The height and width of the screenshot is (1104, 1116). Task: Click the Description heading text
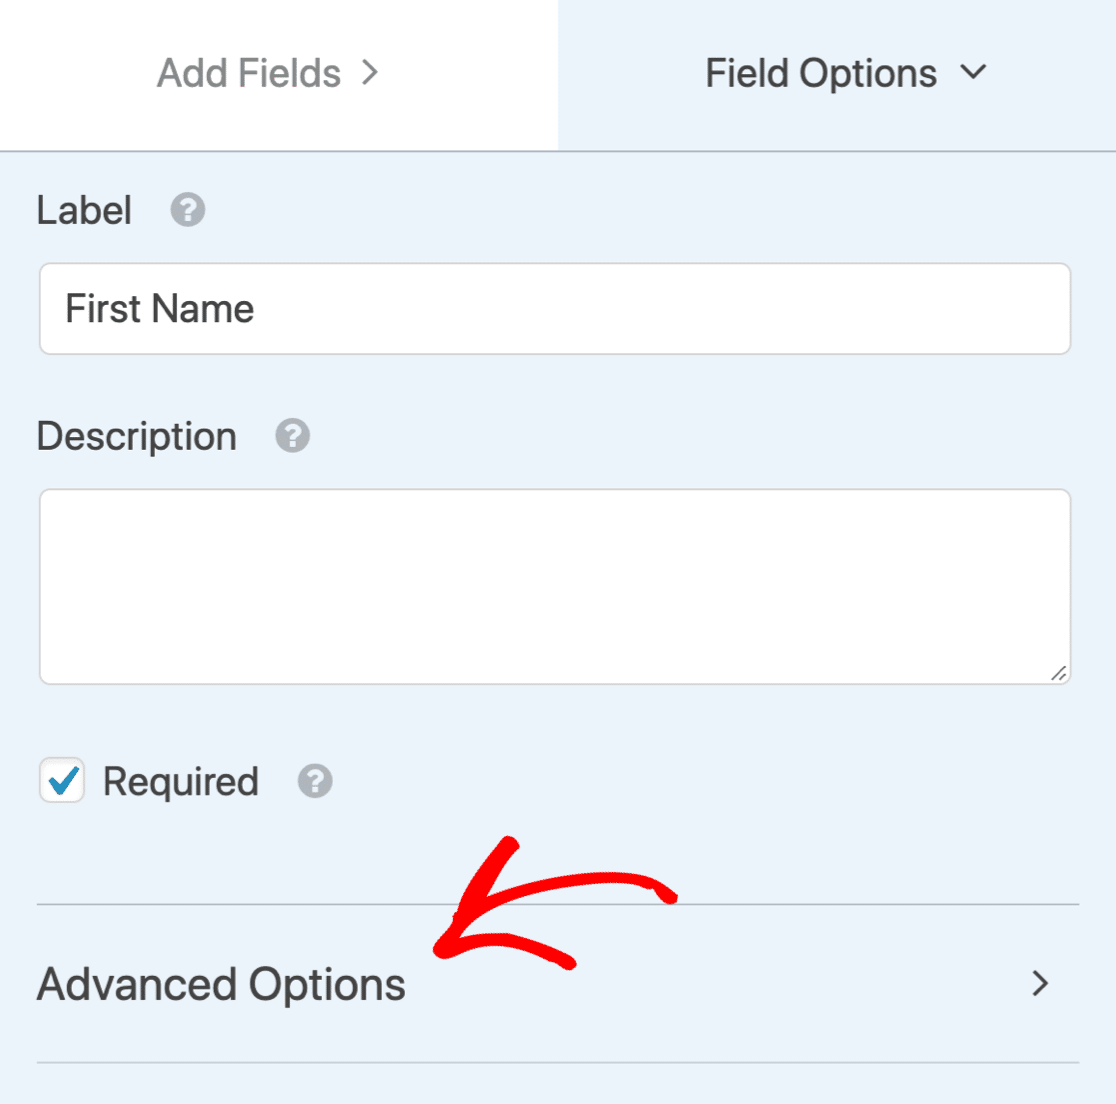coord(137,436)
